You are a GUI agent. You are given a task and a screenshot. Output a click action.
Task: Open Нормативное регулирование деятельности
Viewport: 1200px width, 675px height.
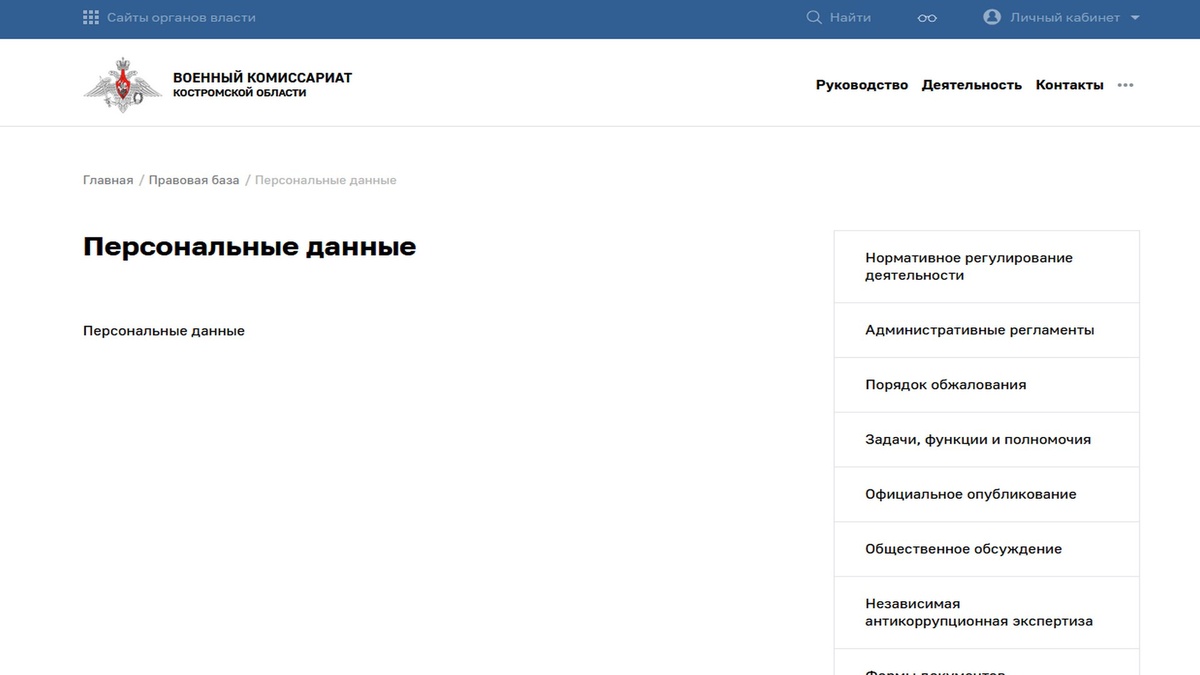[968, 266]
